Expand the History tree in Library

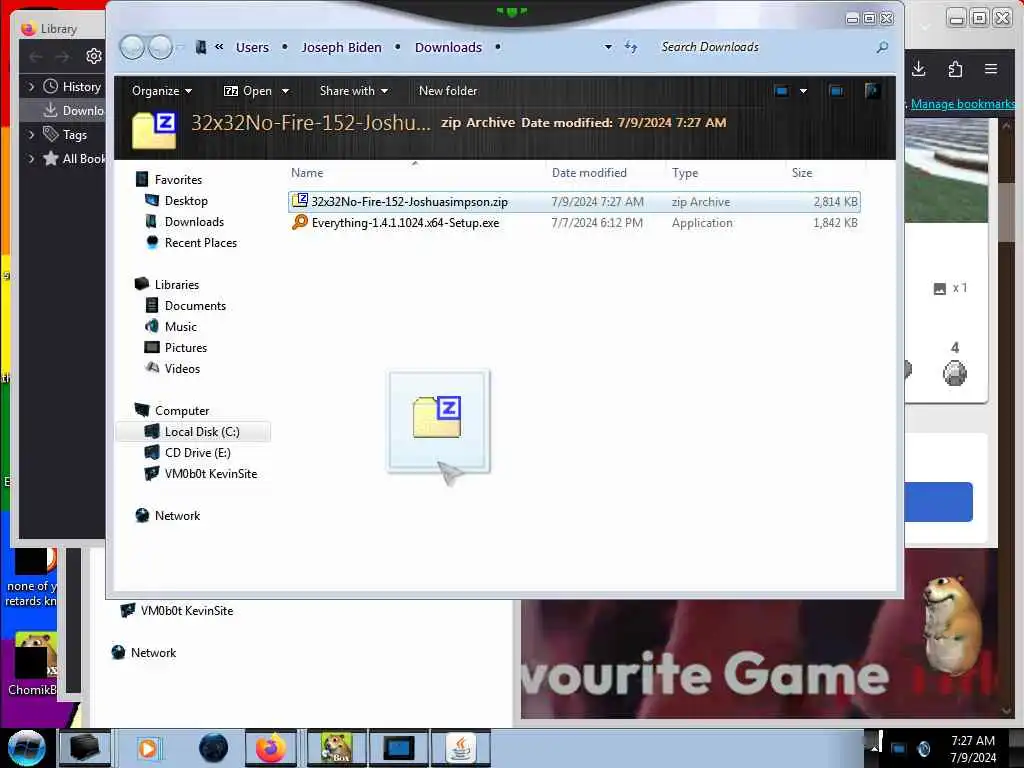click(x=31, y=86)
